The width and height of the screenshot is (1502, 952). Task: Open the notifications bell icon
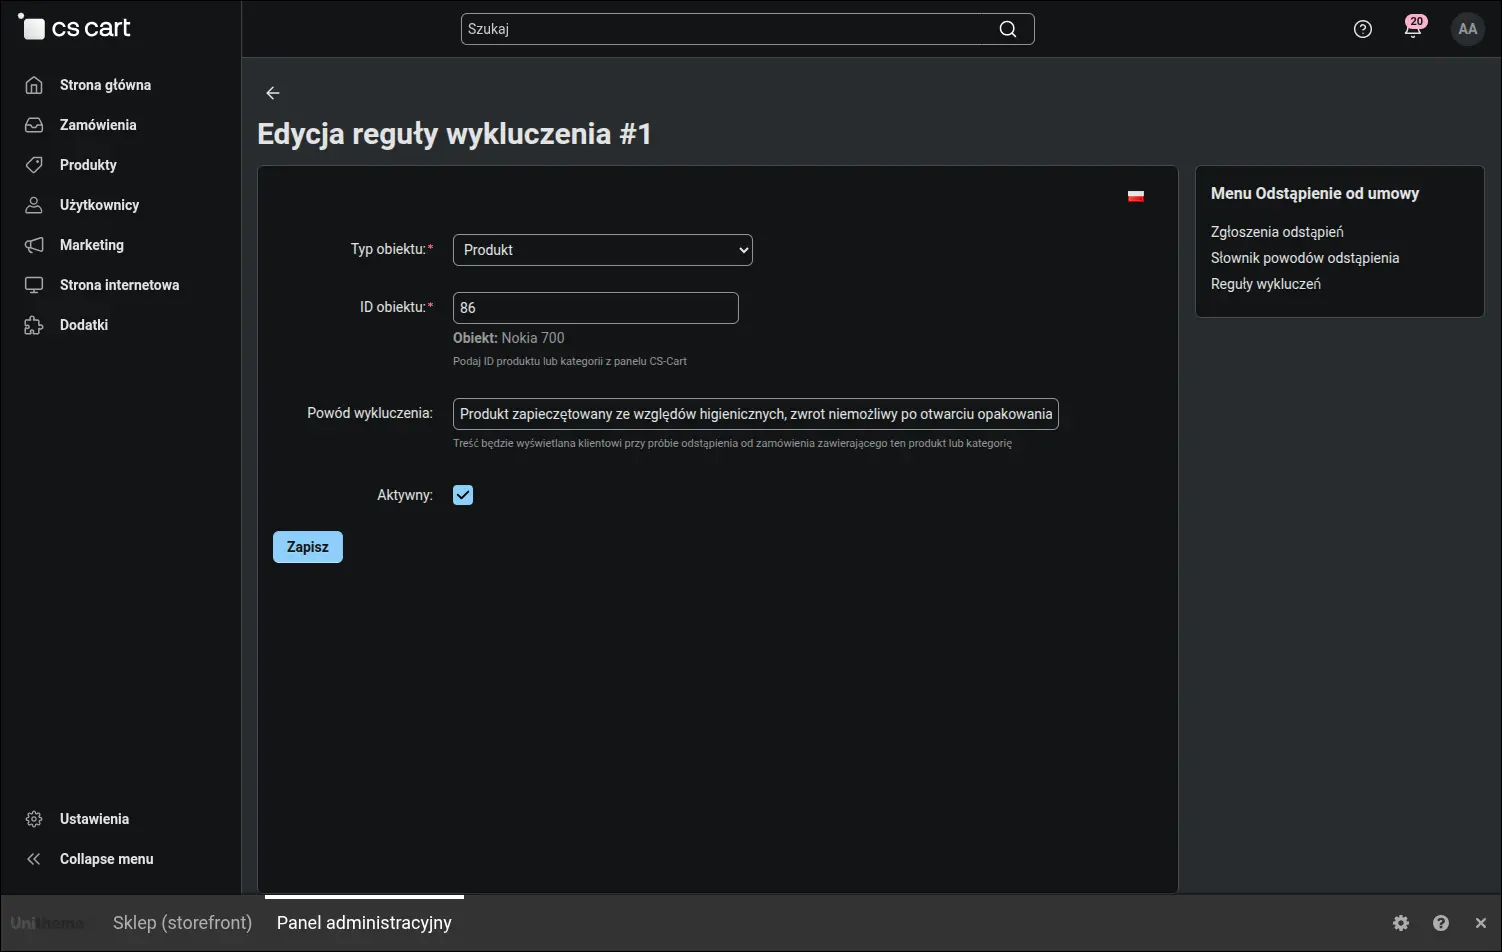coord(1413,28)
